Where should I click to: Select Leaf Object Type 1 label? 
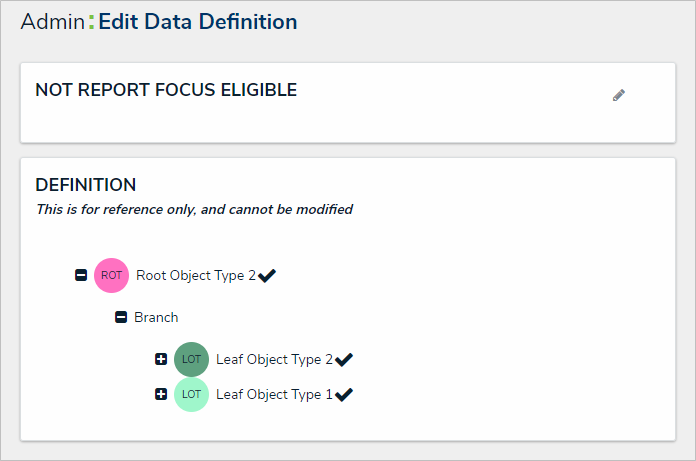click(x=275, y=394)
